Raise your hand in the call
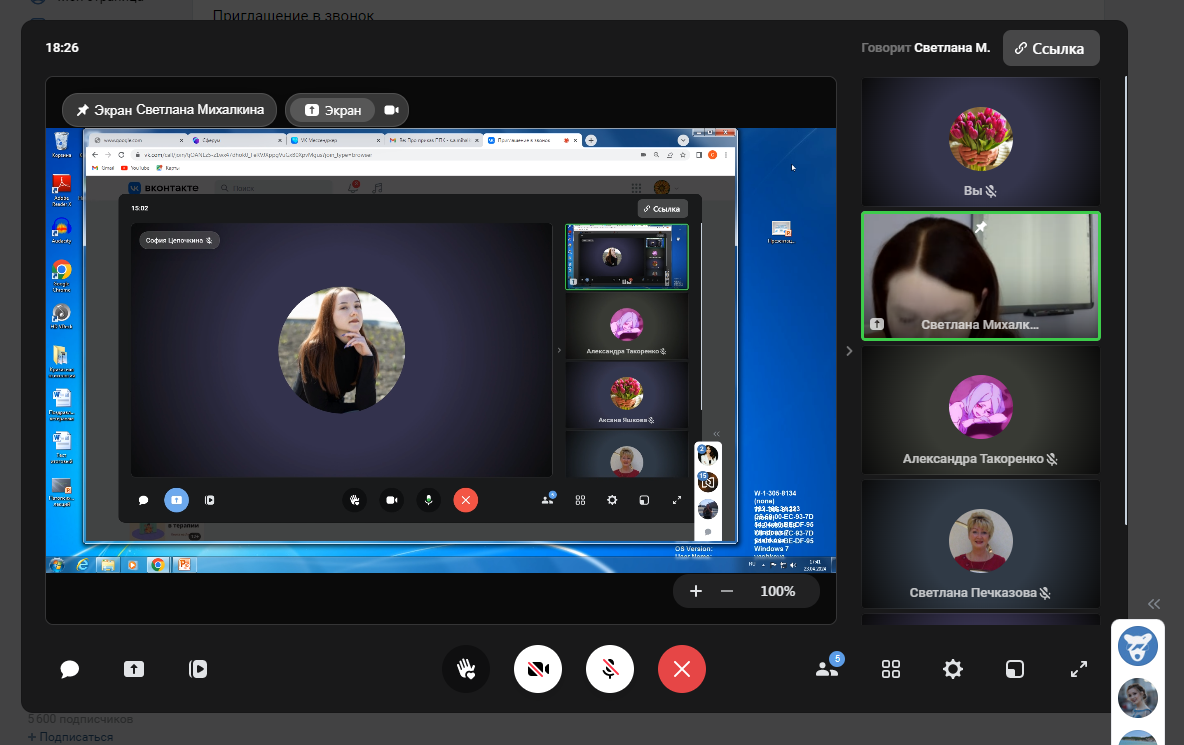The width and height of the screenshot is (1184, 745). pyautogui.click(x=466, y=670)
